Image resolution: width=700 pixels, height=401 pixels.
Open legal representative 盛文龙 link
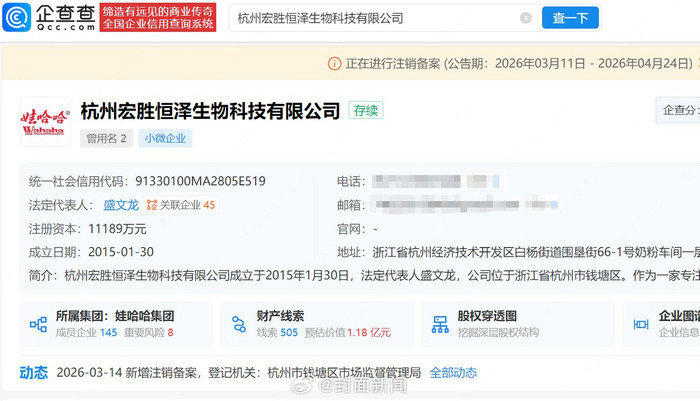coord(121,205)
